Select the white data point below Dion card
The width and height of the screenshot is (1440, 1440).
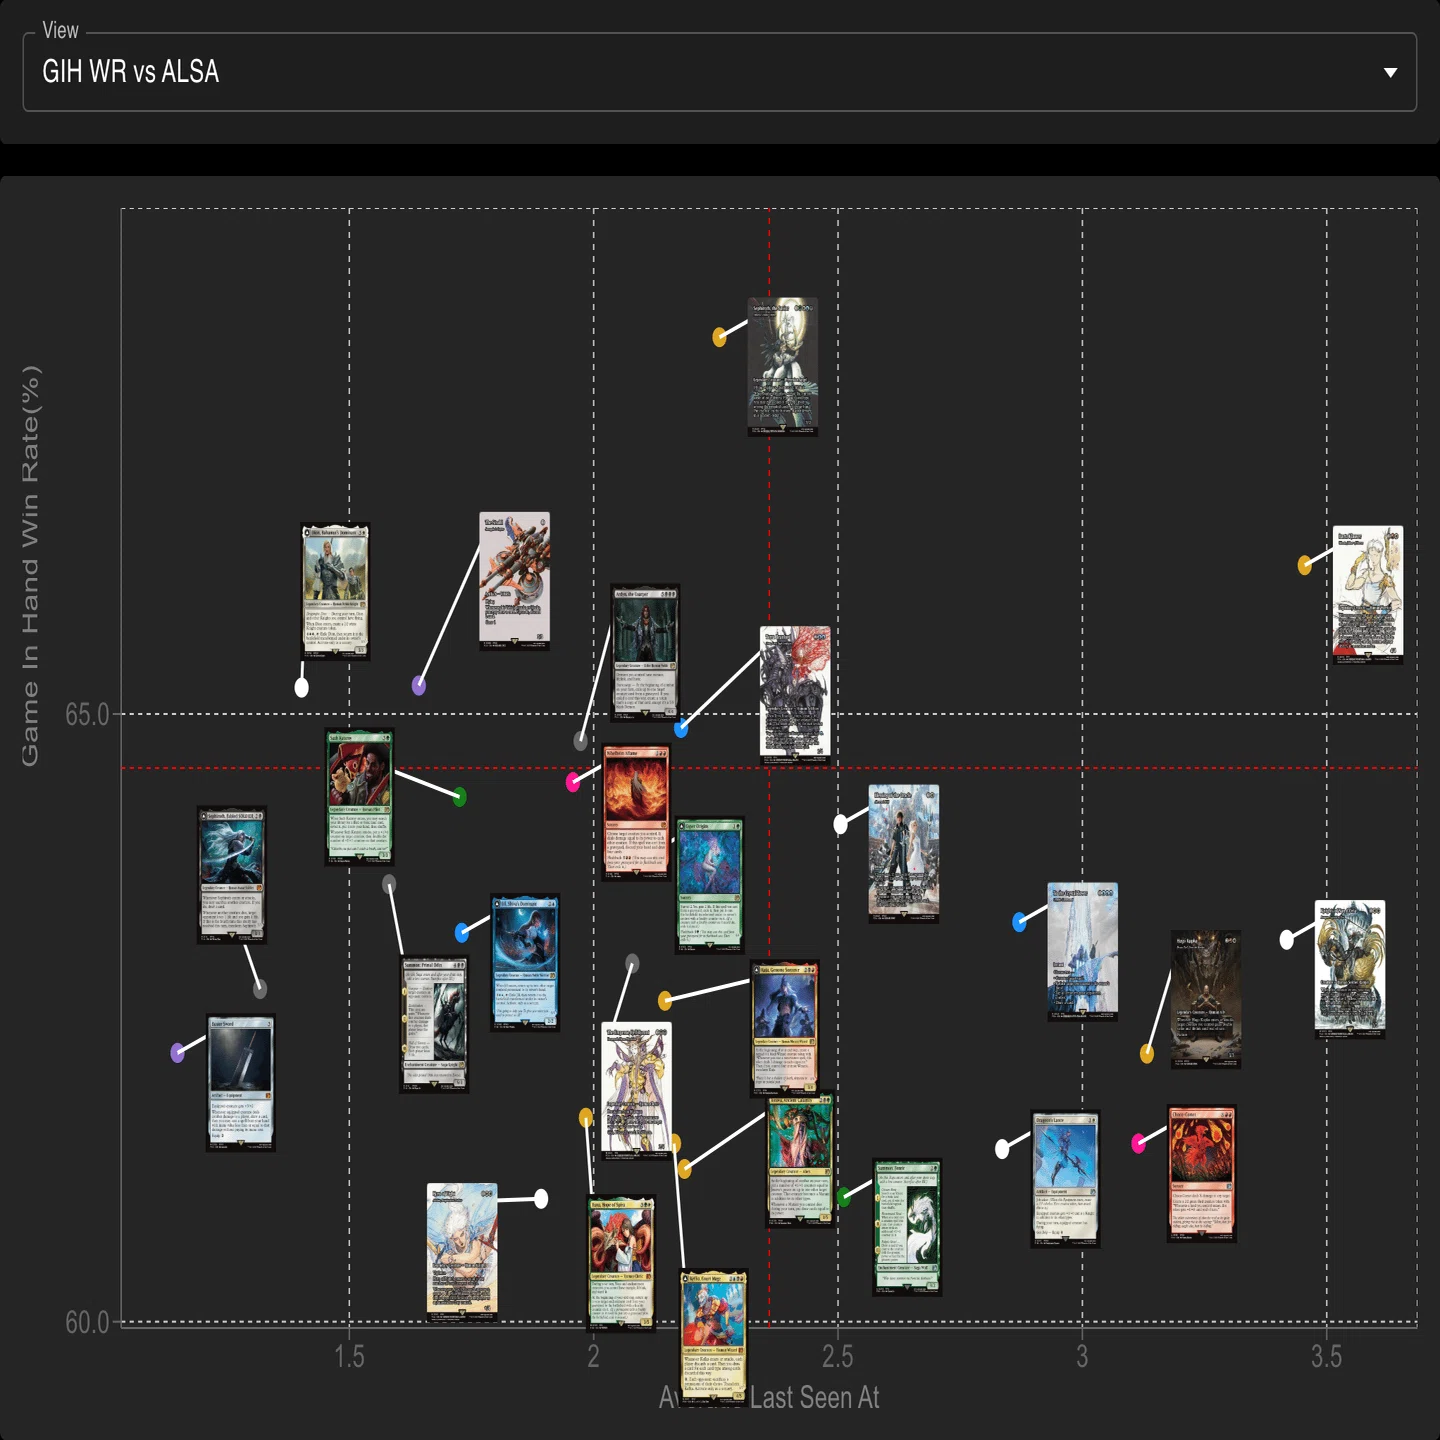(301, 688)
